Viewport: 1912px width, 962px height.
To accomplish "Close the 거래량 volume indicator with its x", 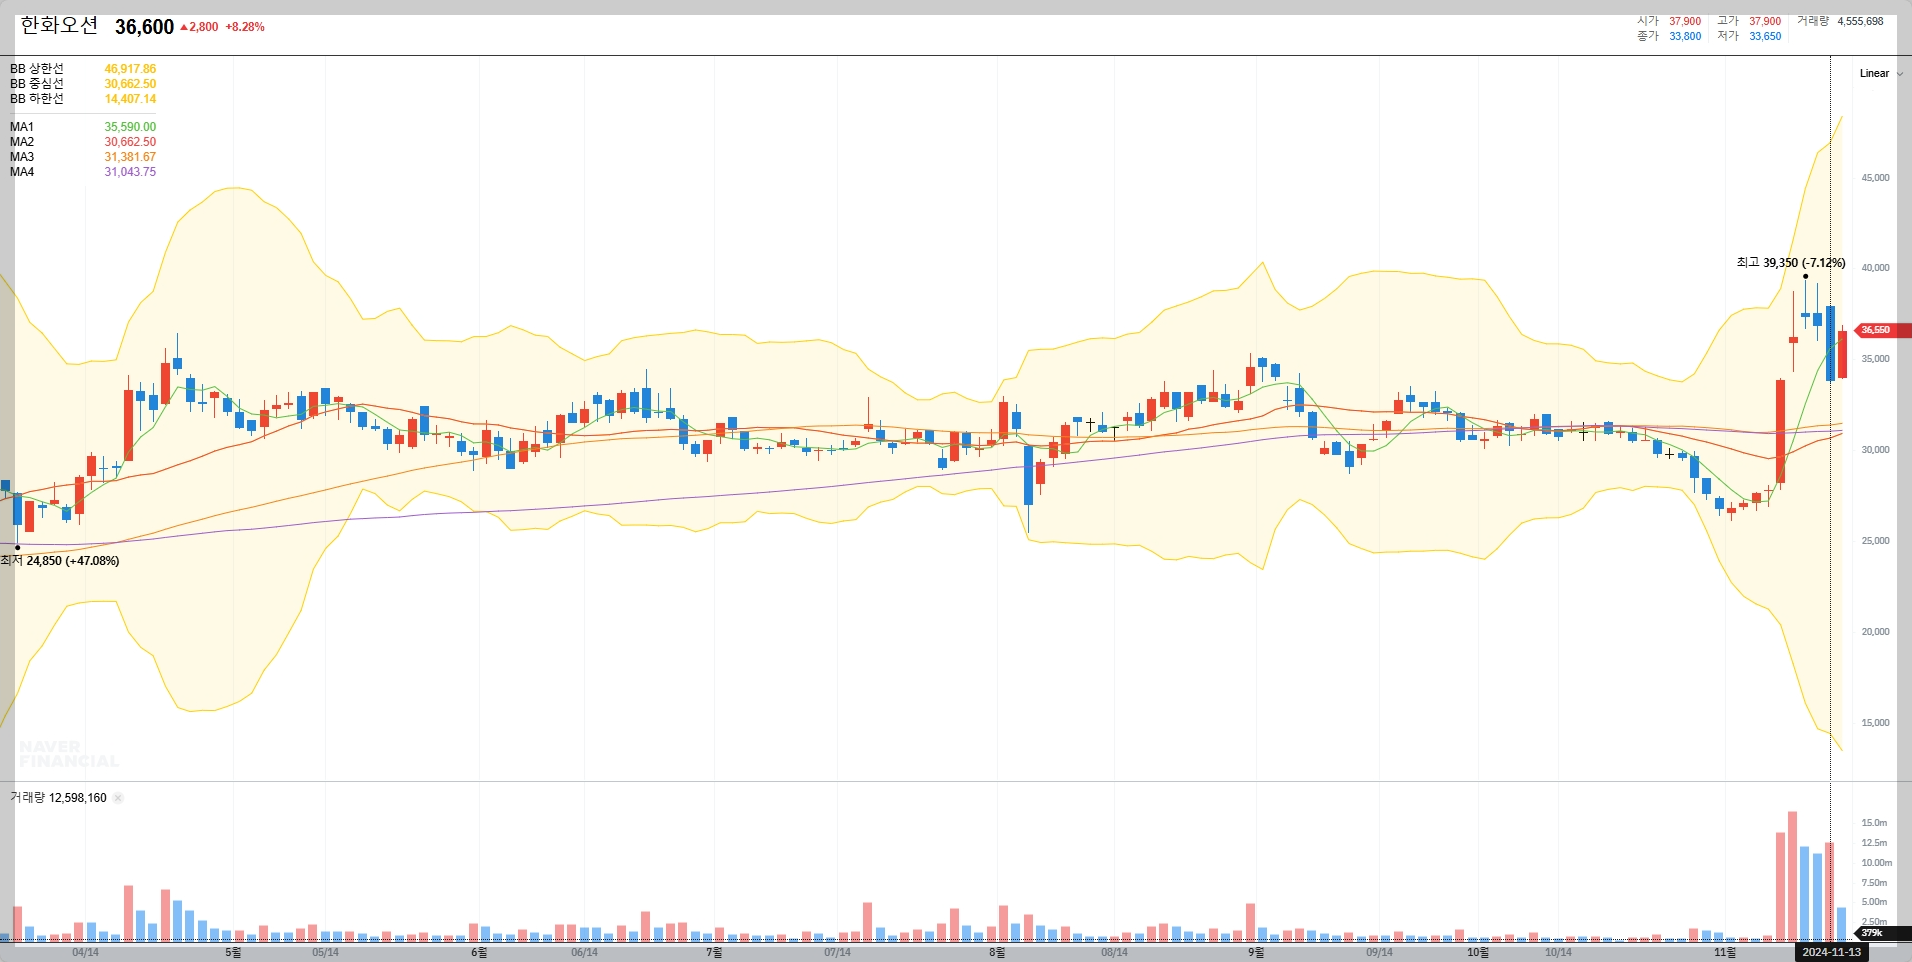I will (118, 798).
